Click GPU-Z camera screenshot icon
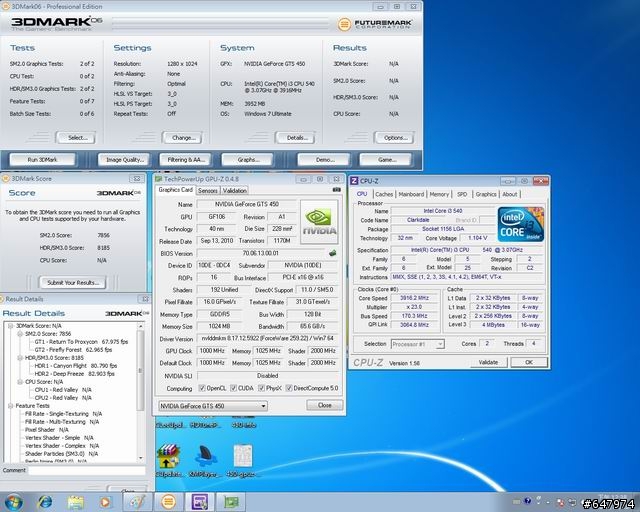Viewport: 640px width, 512px height. point(336,190)
